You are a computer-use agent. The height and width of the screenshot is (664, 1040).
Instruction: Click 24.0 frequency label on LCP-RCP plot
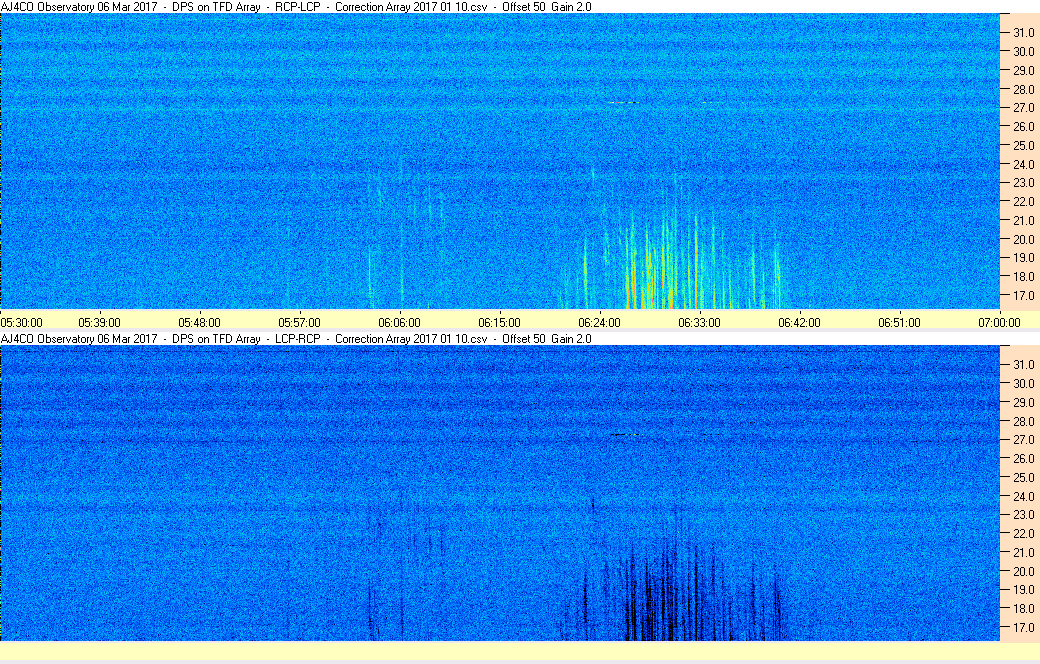[1023, 496]
